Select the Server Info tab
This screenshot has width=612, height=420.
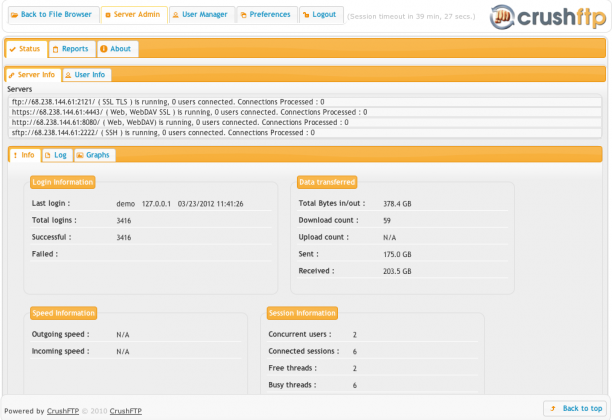pos(34,75)
